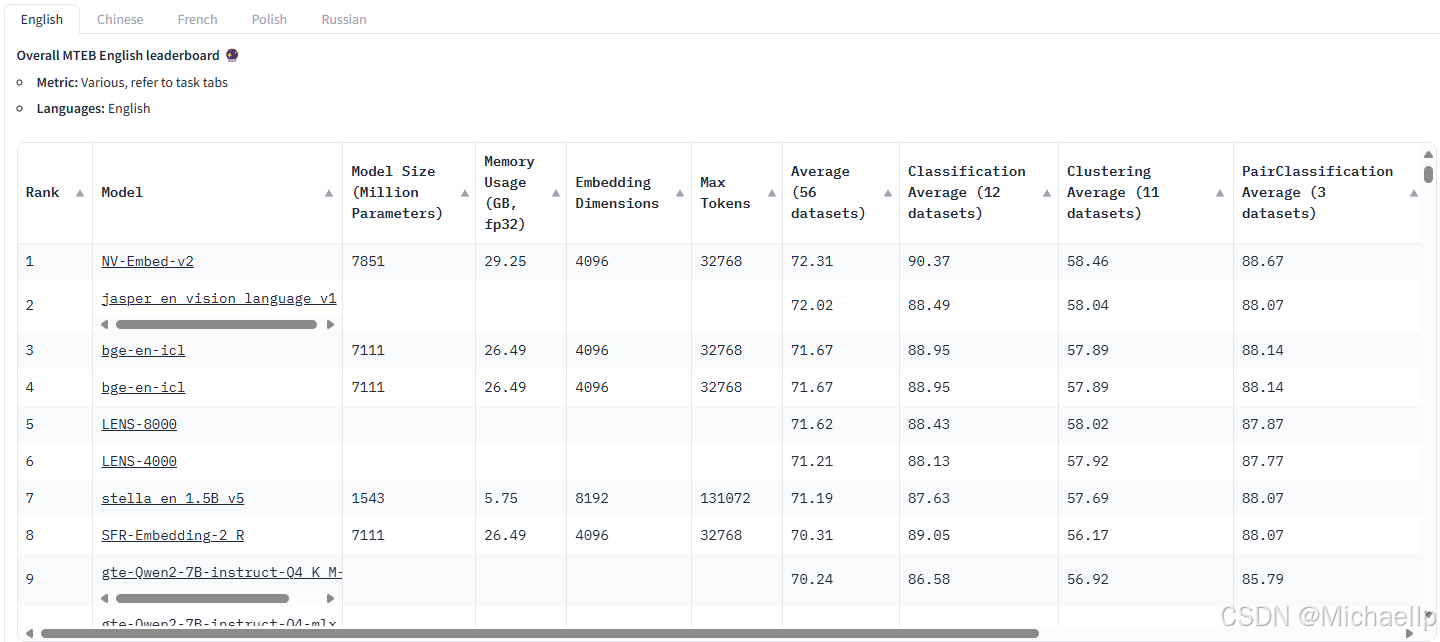Sort by Max Tokens column arrow
Image resolution: width=1440 pixels, height=642 pixels.
coord(771,193)
